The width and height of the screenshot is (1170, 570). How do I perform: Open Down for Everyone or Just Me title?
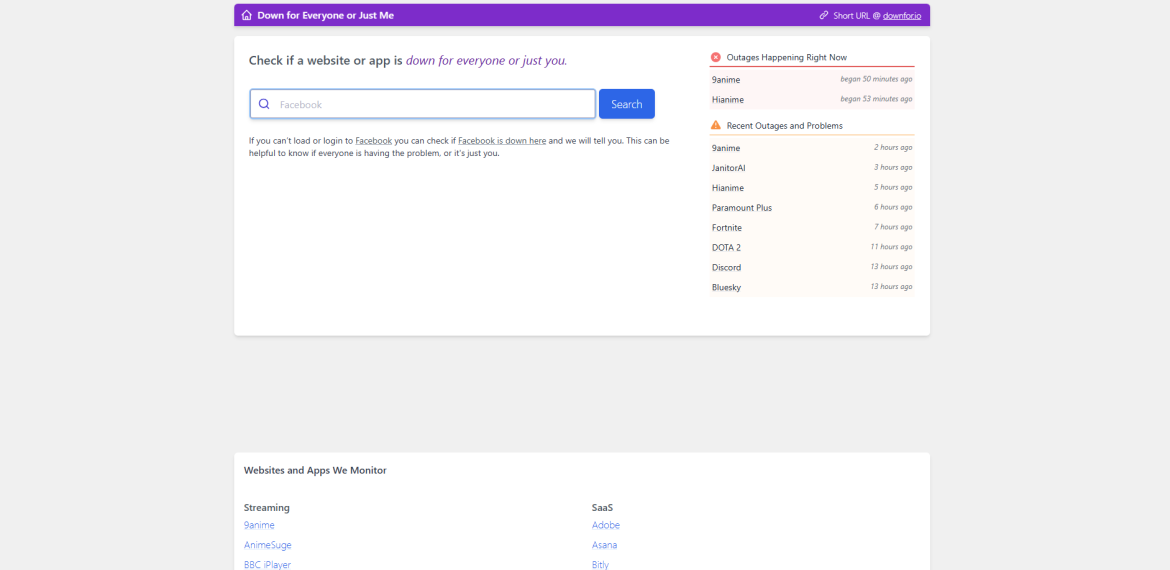[325, 15]
